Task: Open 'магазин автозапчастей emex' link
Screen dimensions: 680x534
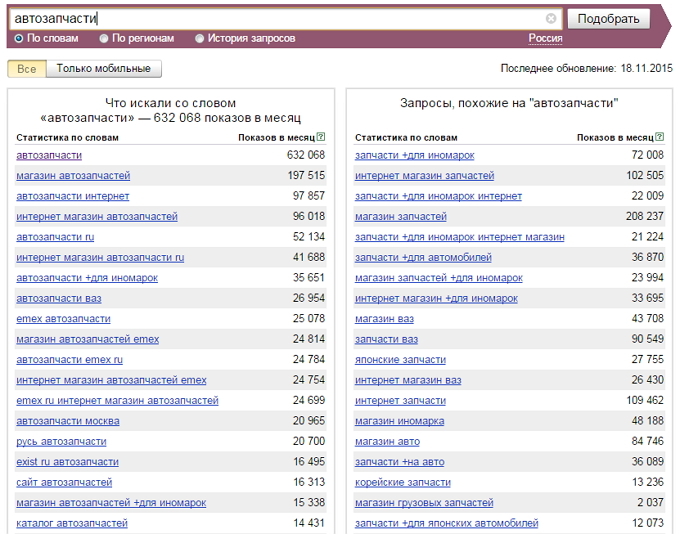Action: tap(88, 339)
